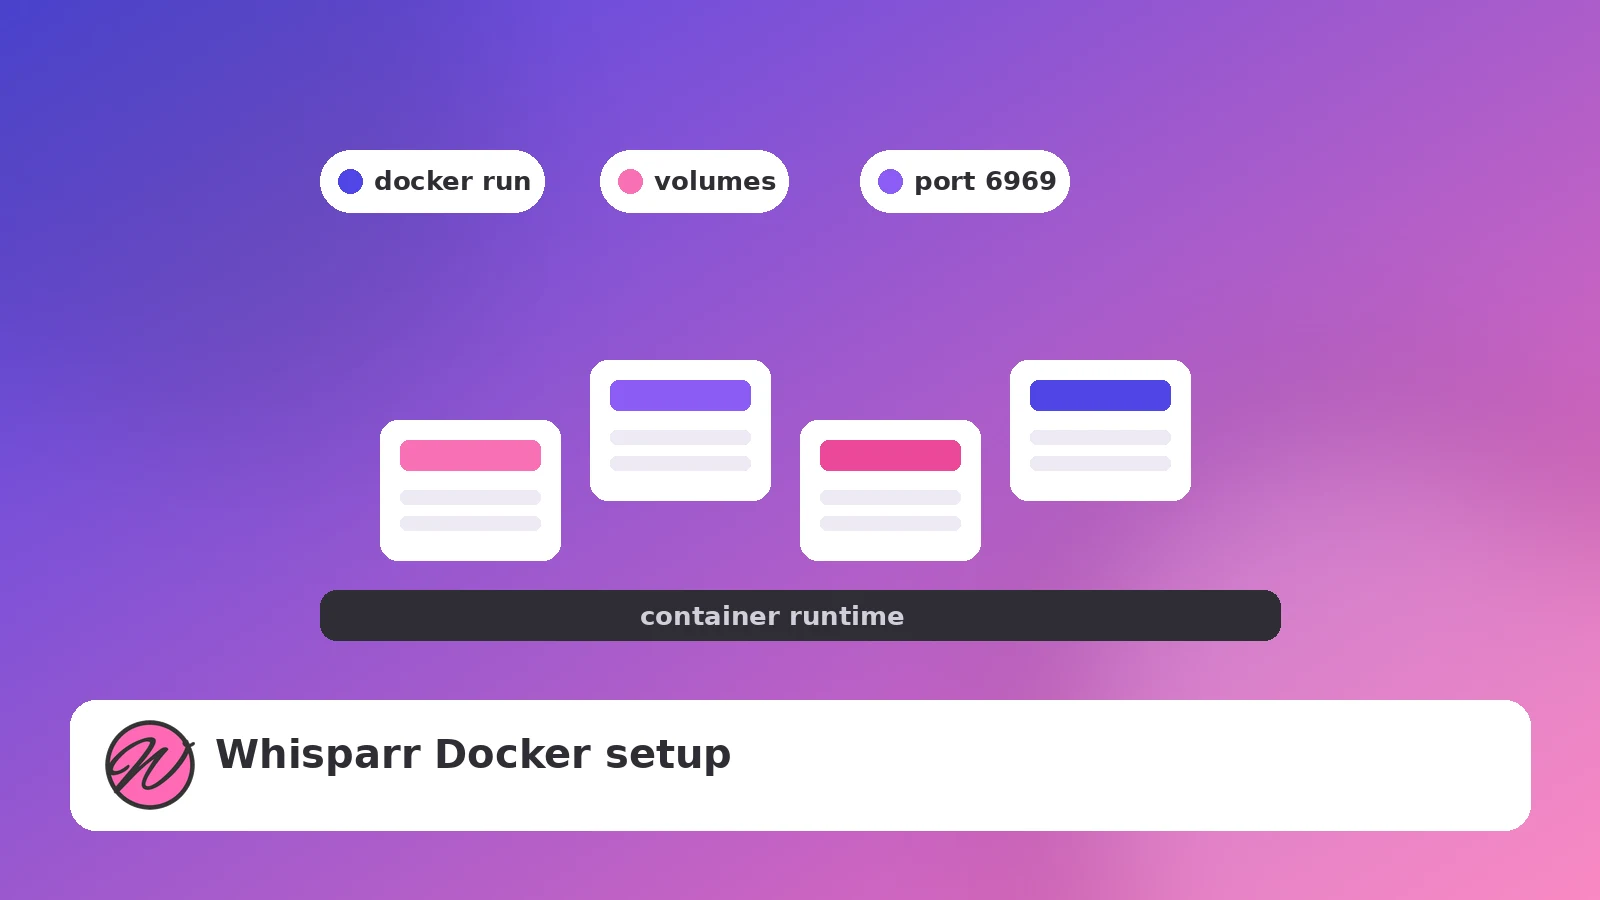Open the card with blue header
This screenshot has height=900, width=1600.
1100,430
